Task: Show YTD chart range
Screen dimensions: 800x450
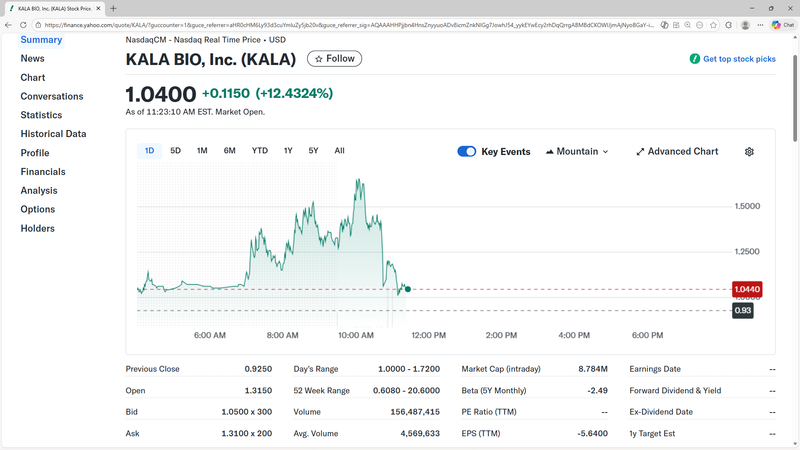Action: click(x=260, y=151)
